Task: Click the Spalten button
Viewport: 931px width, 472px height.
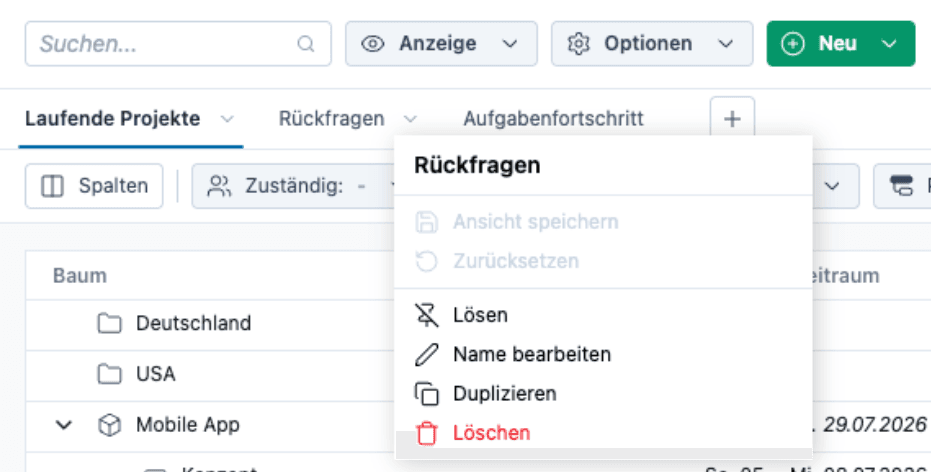Action: (x=94, y=186)
